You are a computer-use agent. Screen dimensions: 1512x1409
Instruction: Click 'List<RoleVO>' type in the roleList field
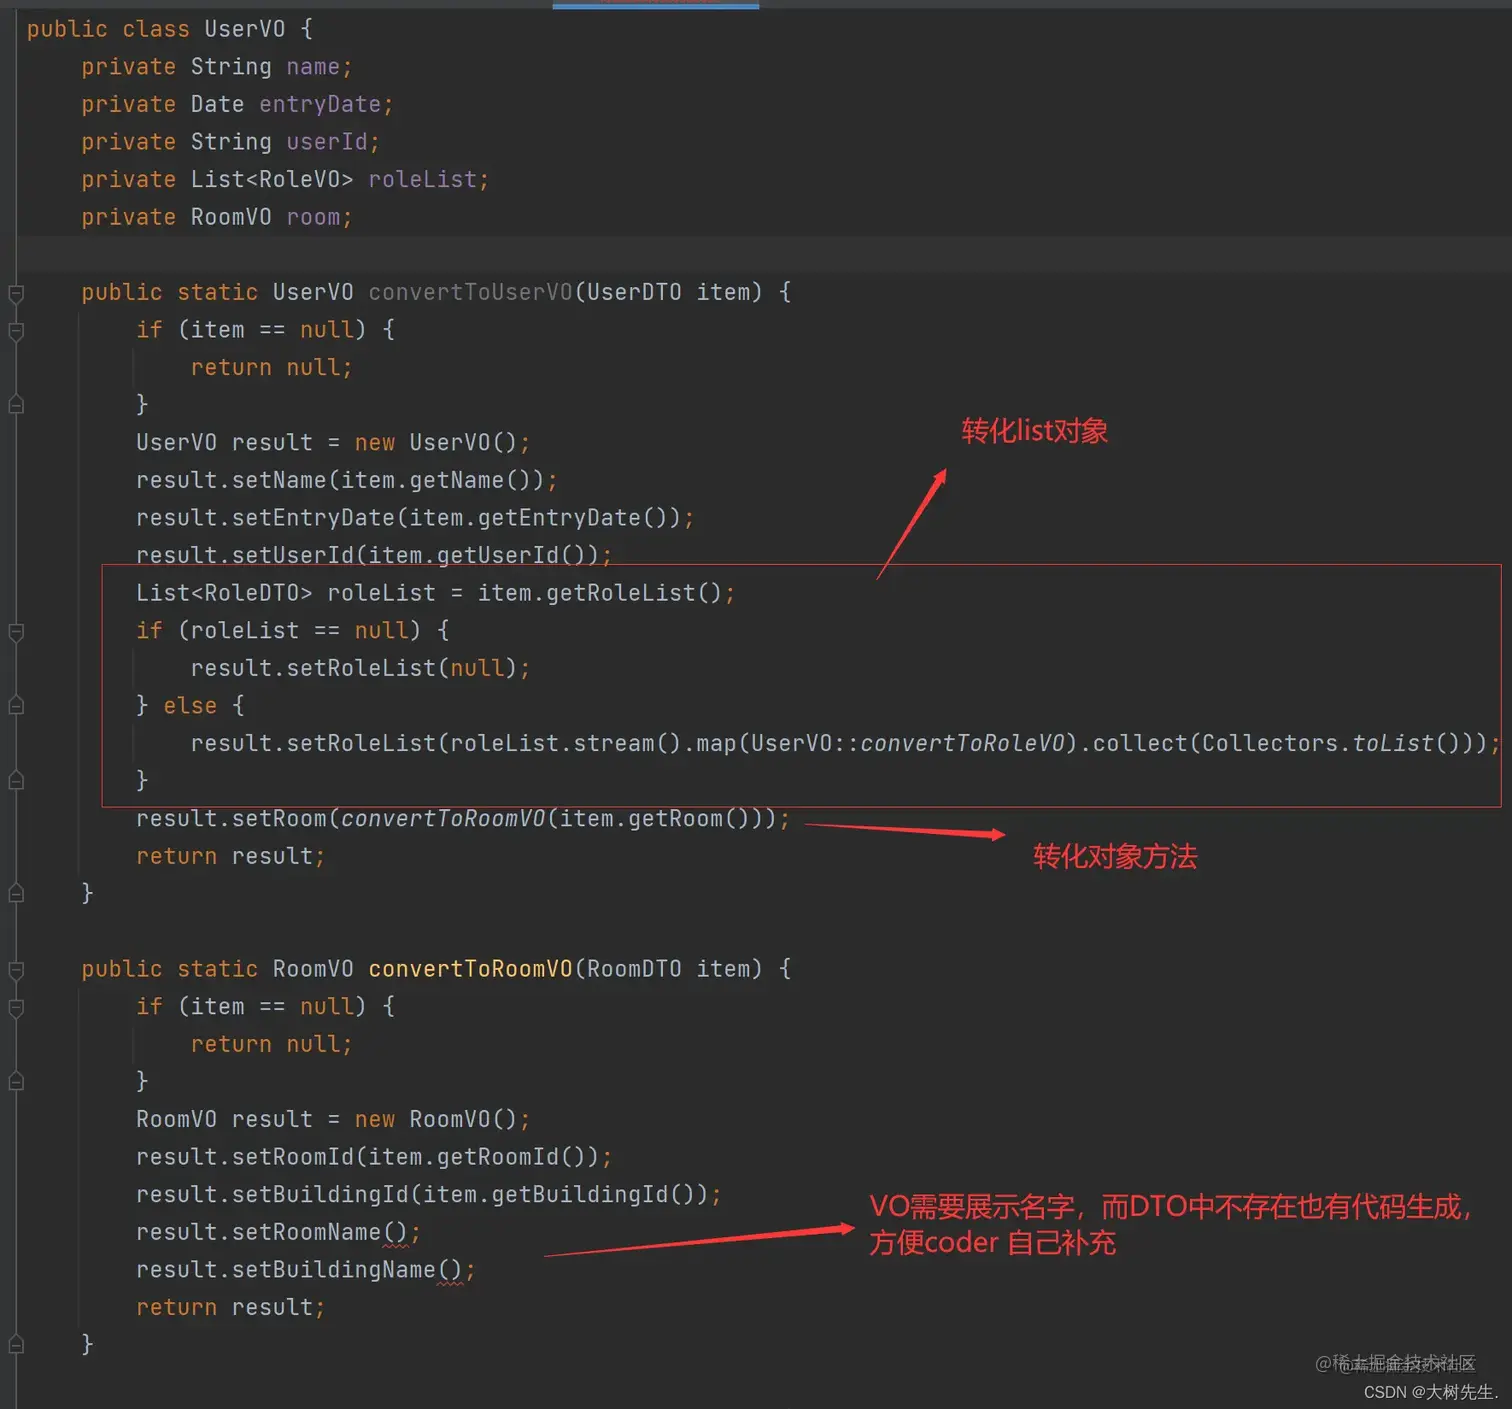click(x=272, y=180)
